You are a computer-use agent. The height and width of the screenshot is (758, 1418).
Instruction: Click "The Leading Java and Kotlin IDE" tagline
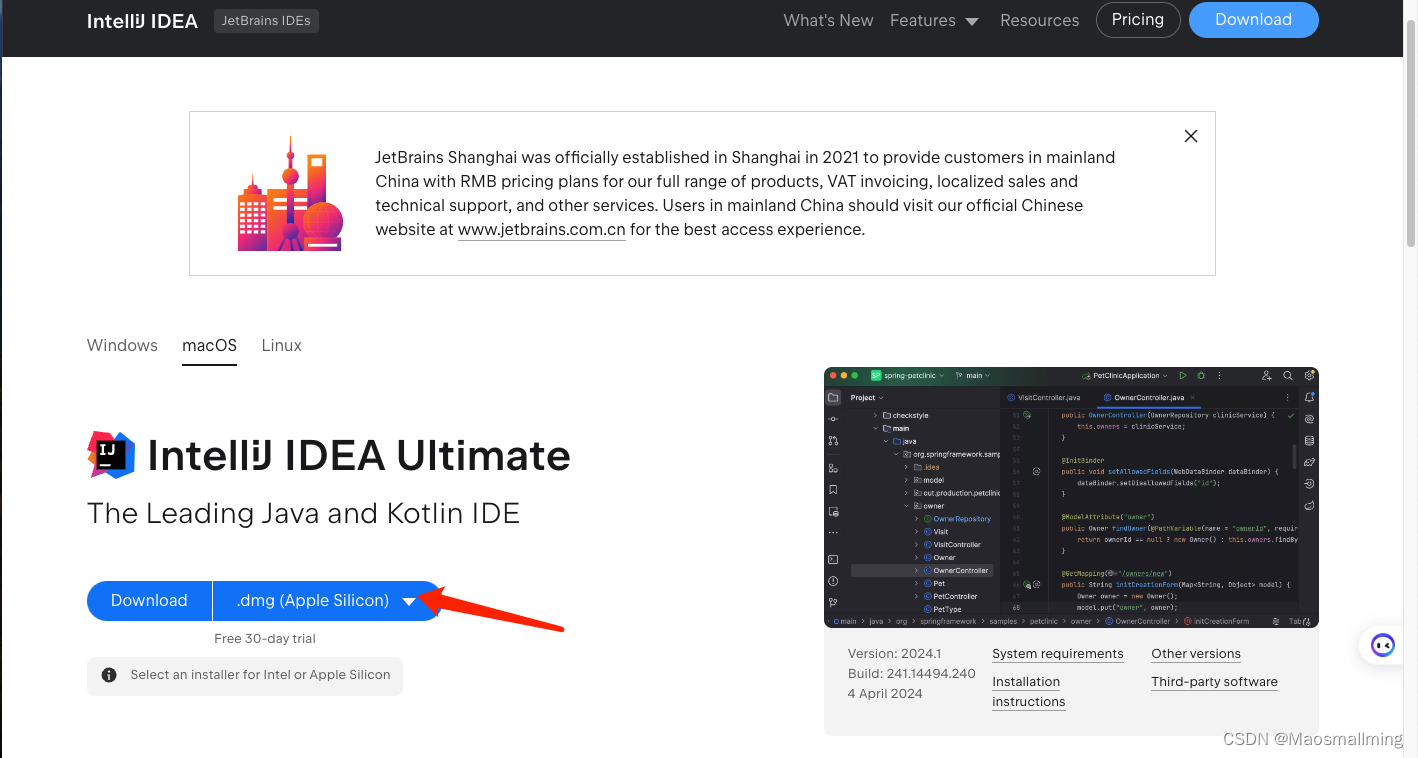click(304, 514)
